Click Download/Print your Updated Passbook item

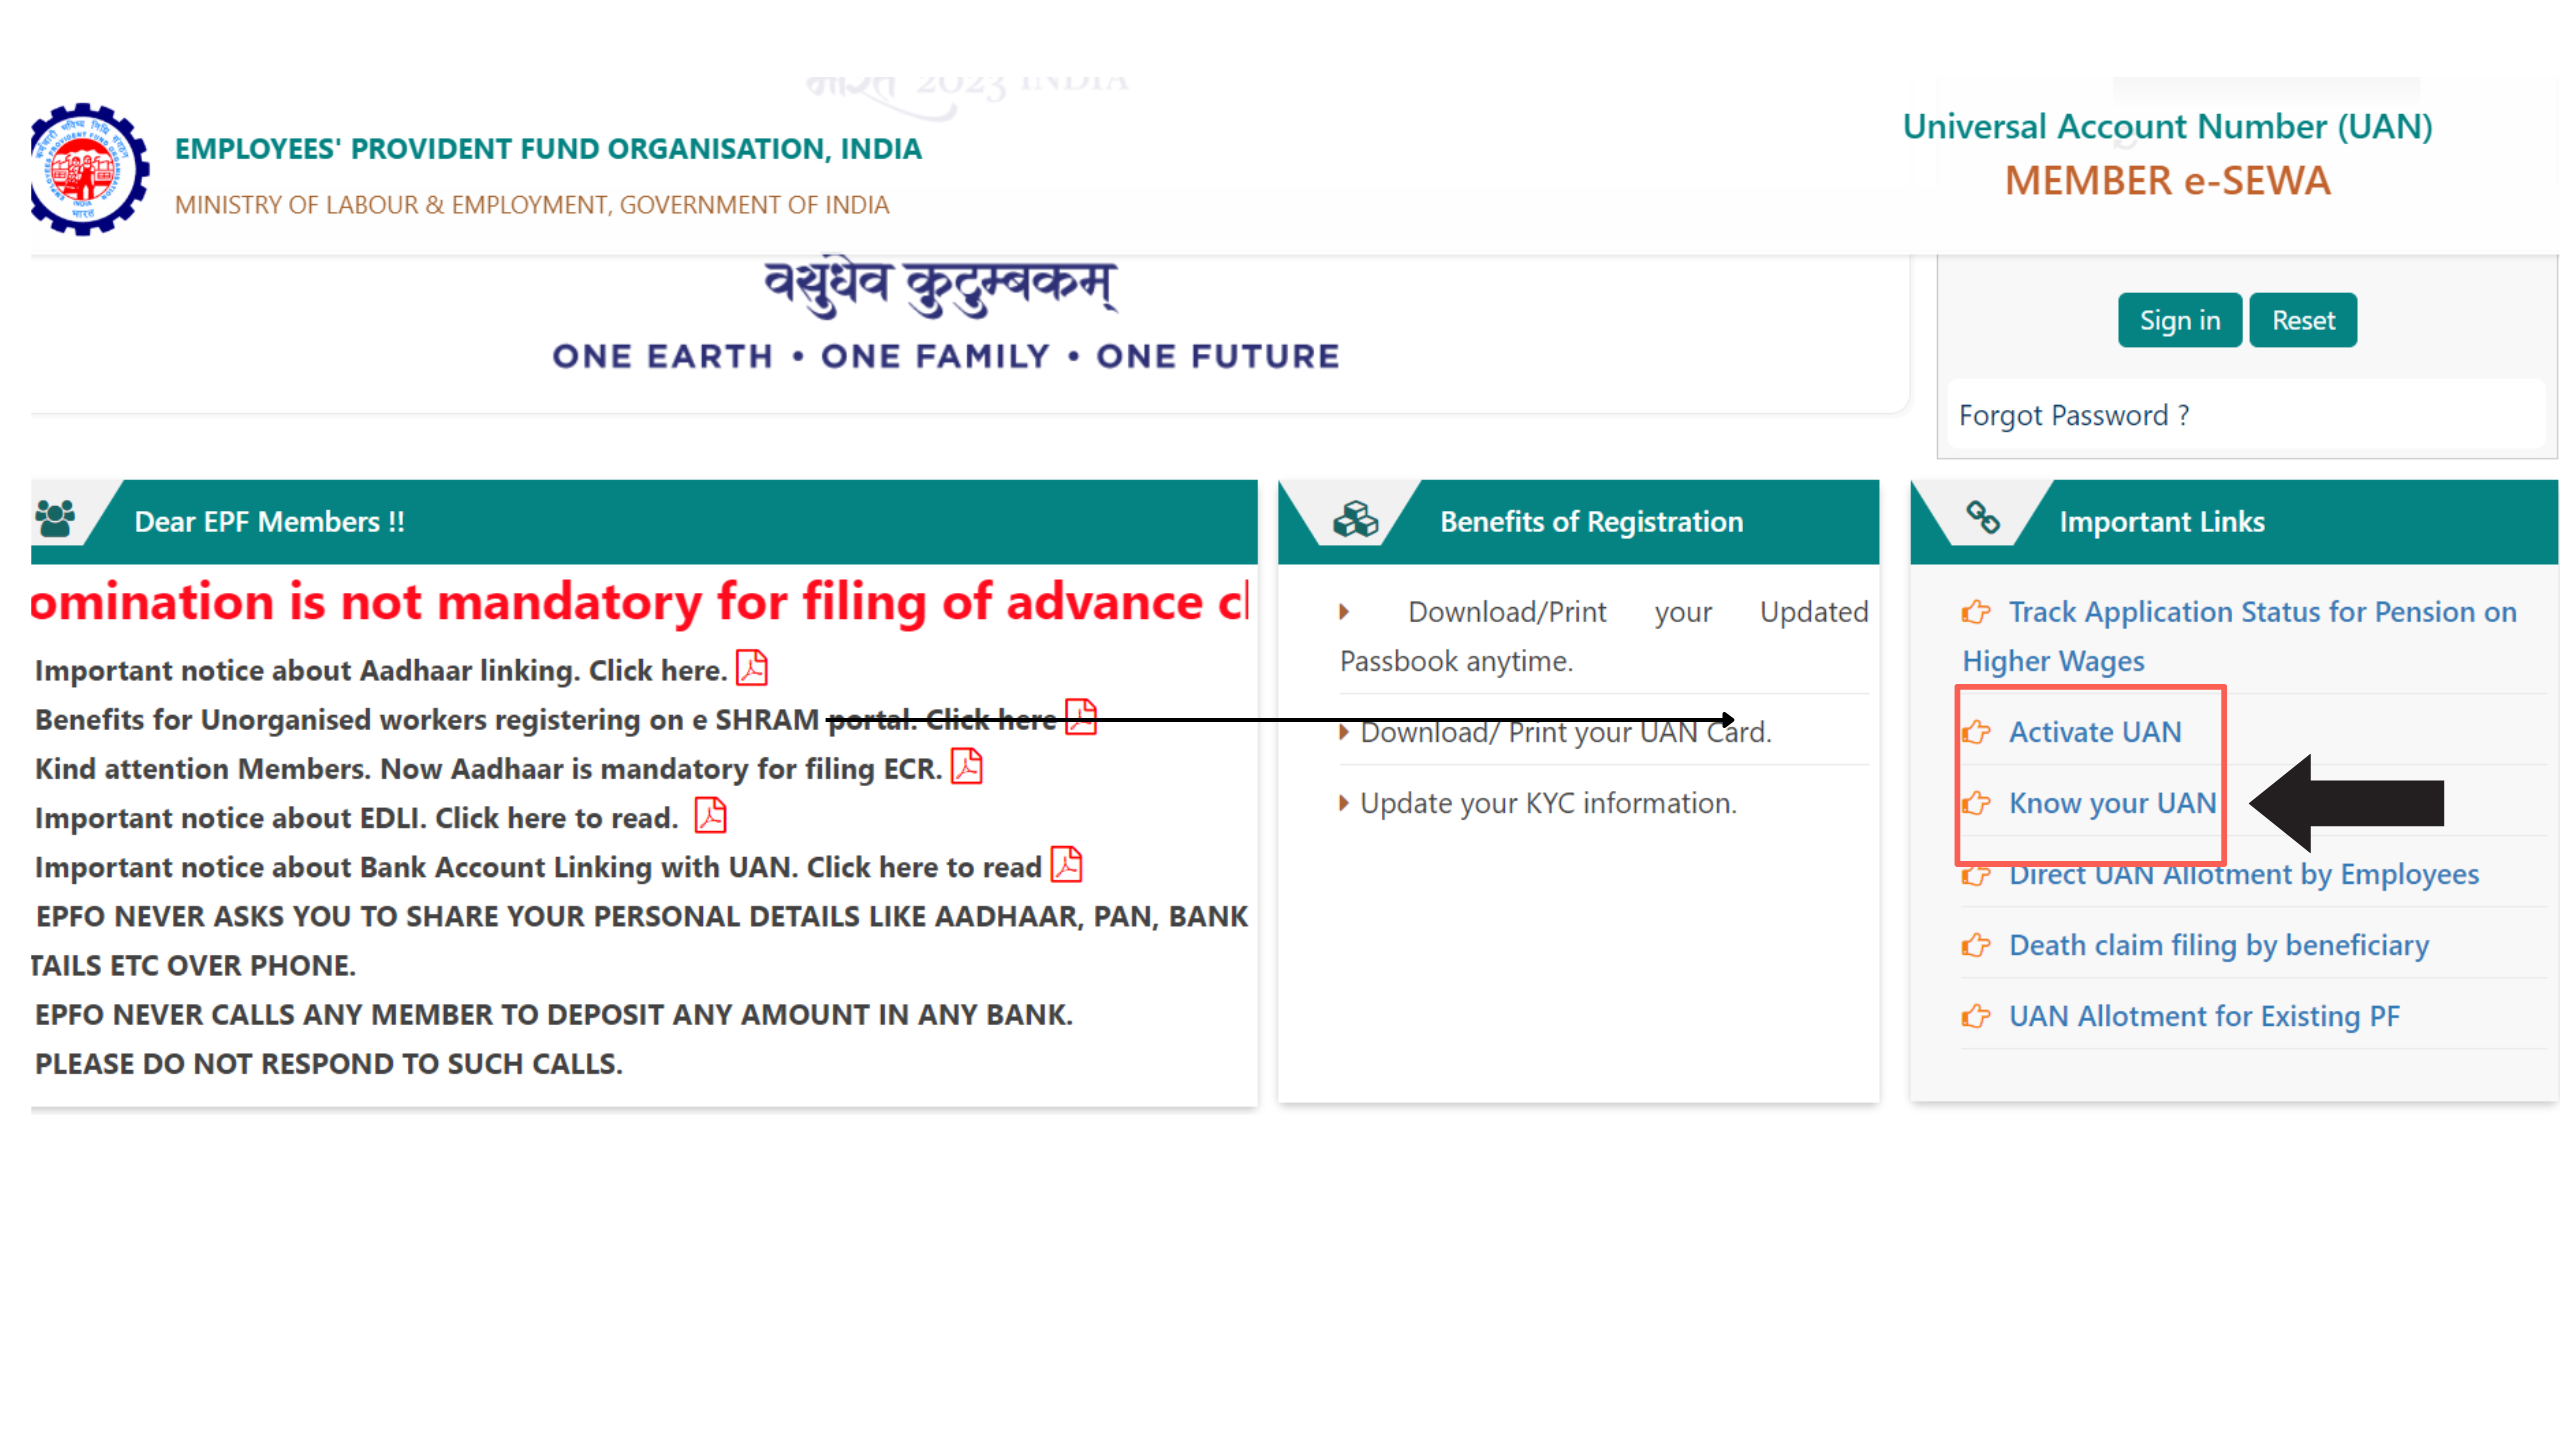click(x=1604, y=636)
